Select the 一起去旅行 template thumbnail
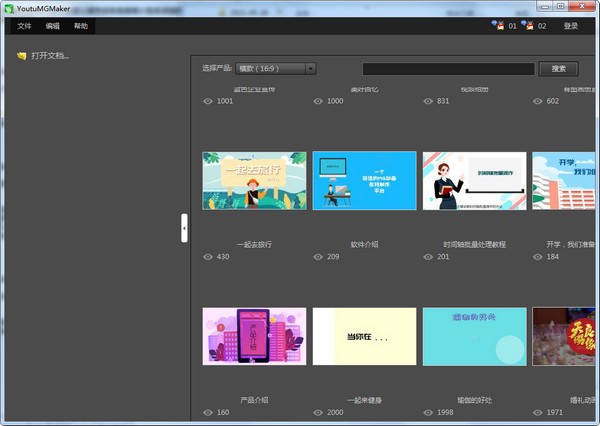This screenshot has height=426, width=600. pos(254,181)
